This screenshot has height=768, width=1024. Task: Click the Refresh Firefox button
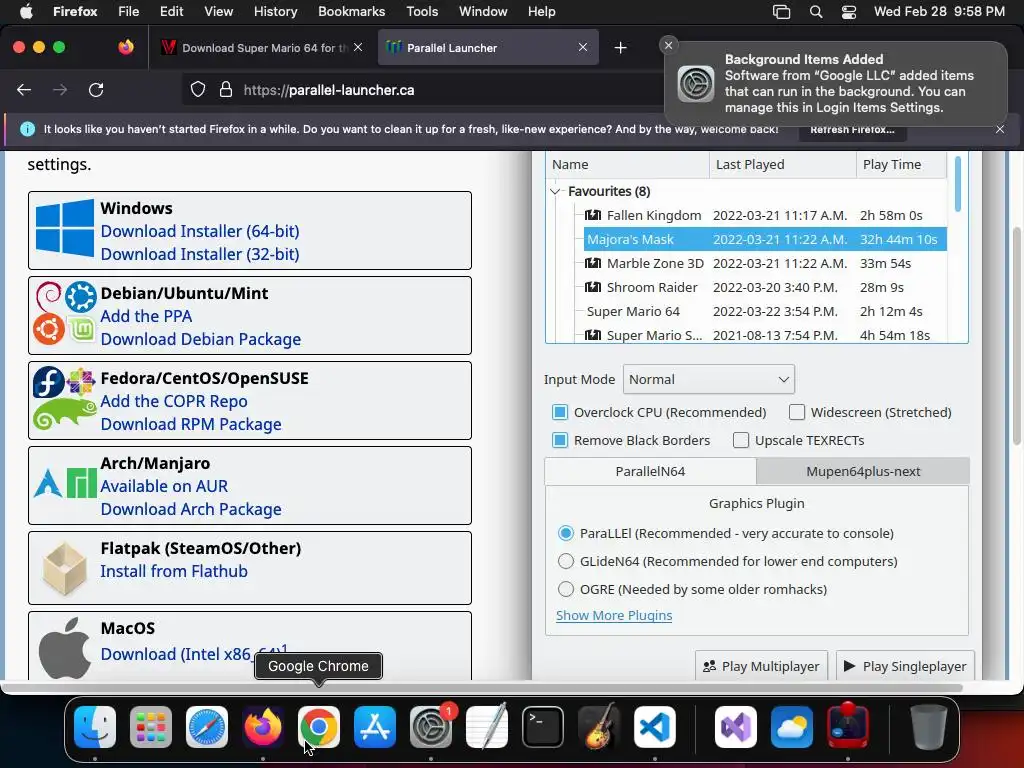[x=852, y=129]
